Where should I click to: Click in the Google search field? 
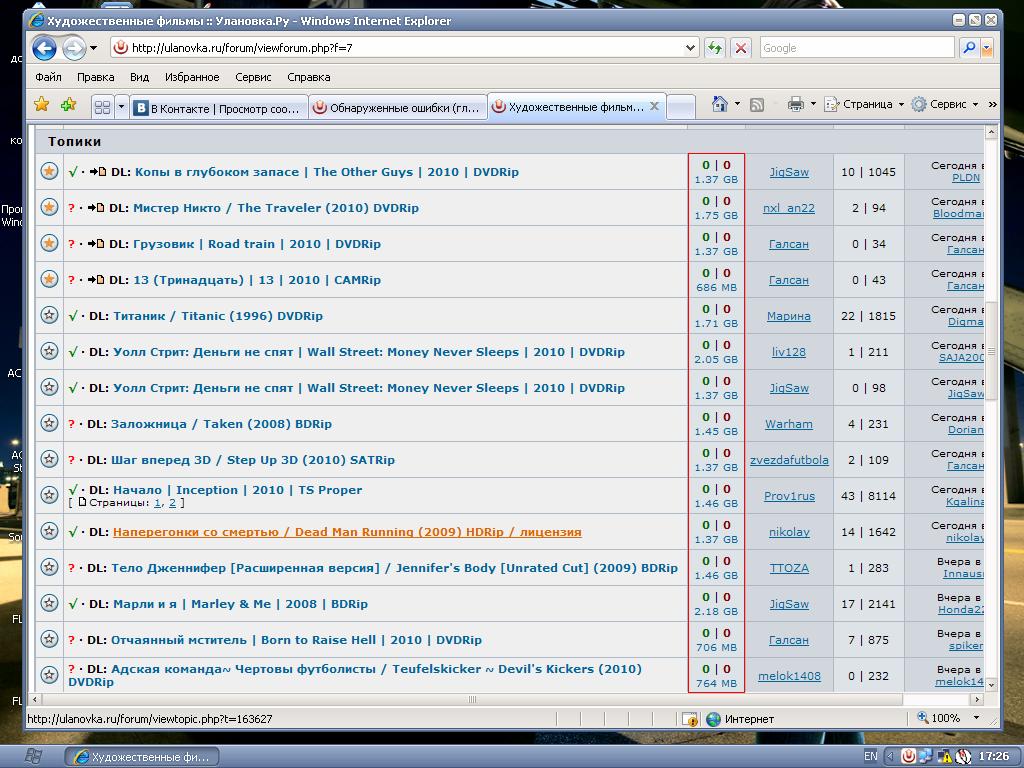click(855, 48)
